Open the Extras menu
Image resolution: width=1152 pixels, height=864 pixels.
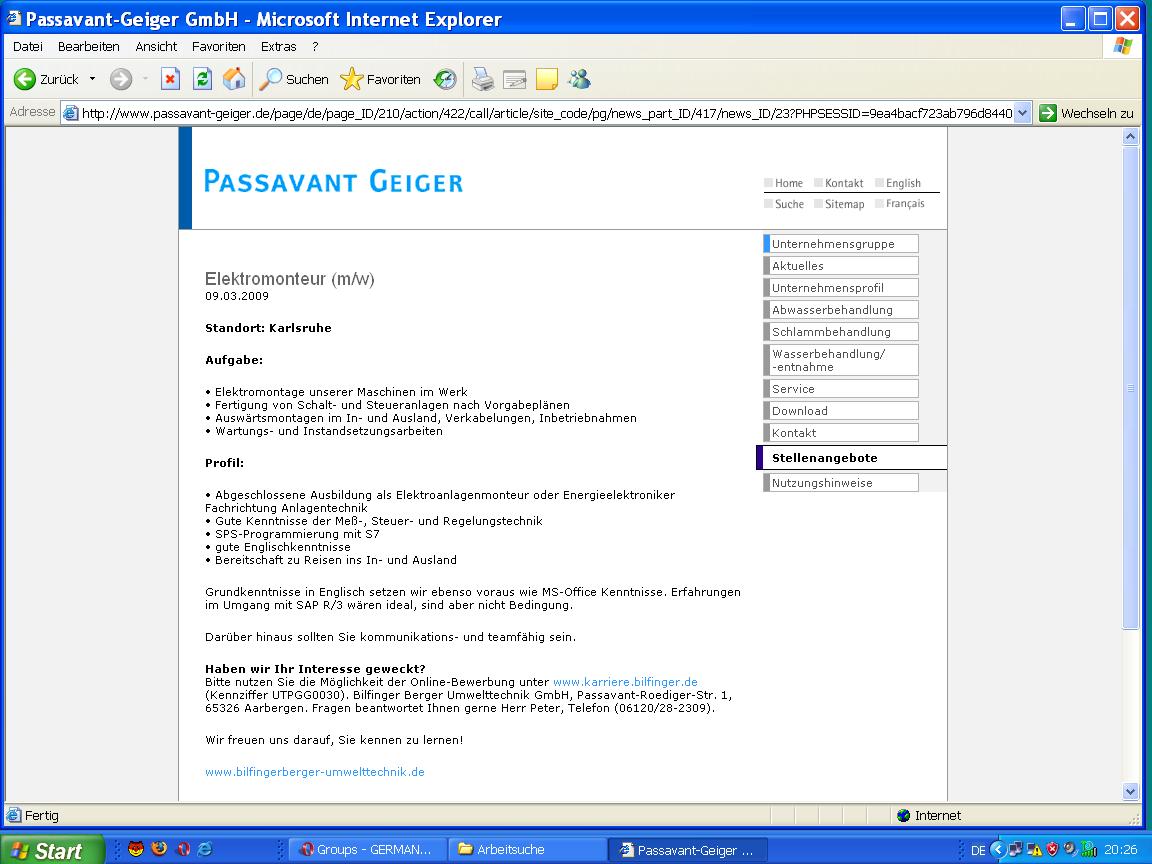tap(278, 46)
